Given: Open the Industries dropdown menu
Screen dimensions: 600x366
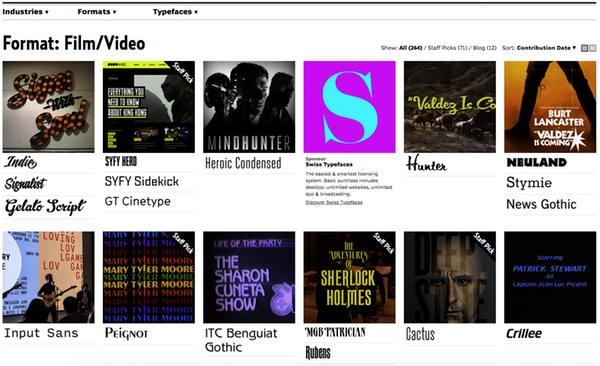Looking at the screenshot, I should [25, 11].
